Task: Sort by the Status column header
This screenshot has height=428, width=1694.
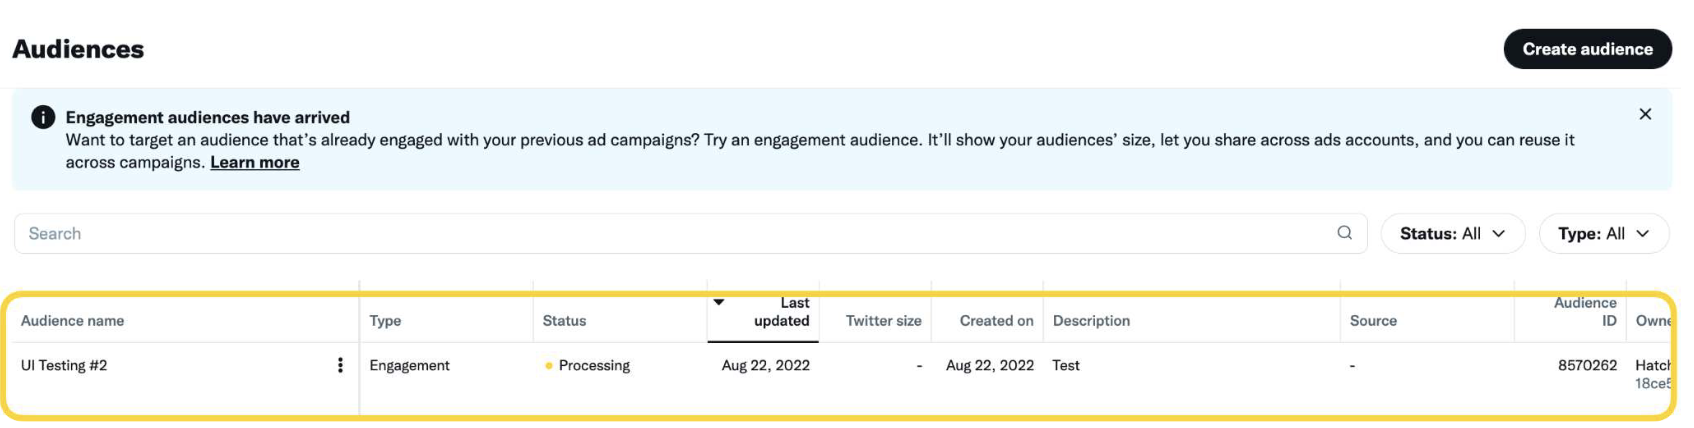Action: (564, 321)
